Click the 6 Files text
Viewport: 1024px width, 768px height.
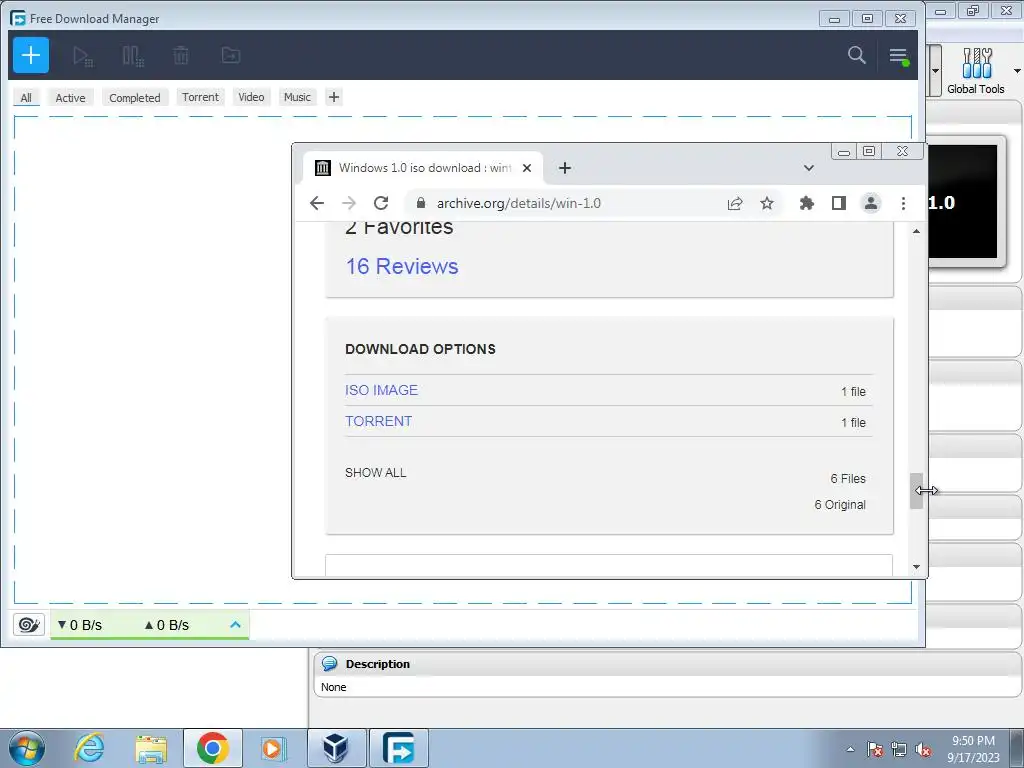[x=848, y=479]
